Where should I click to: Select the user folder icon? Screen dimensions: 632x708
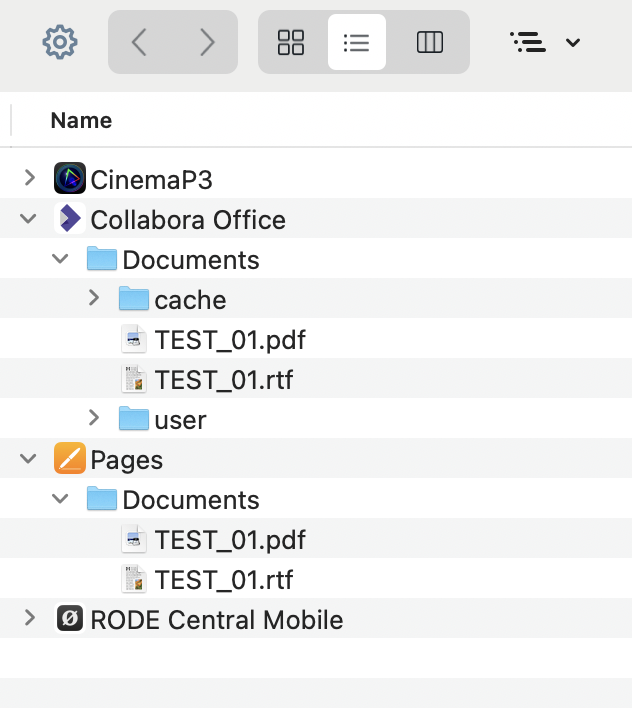134,419
